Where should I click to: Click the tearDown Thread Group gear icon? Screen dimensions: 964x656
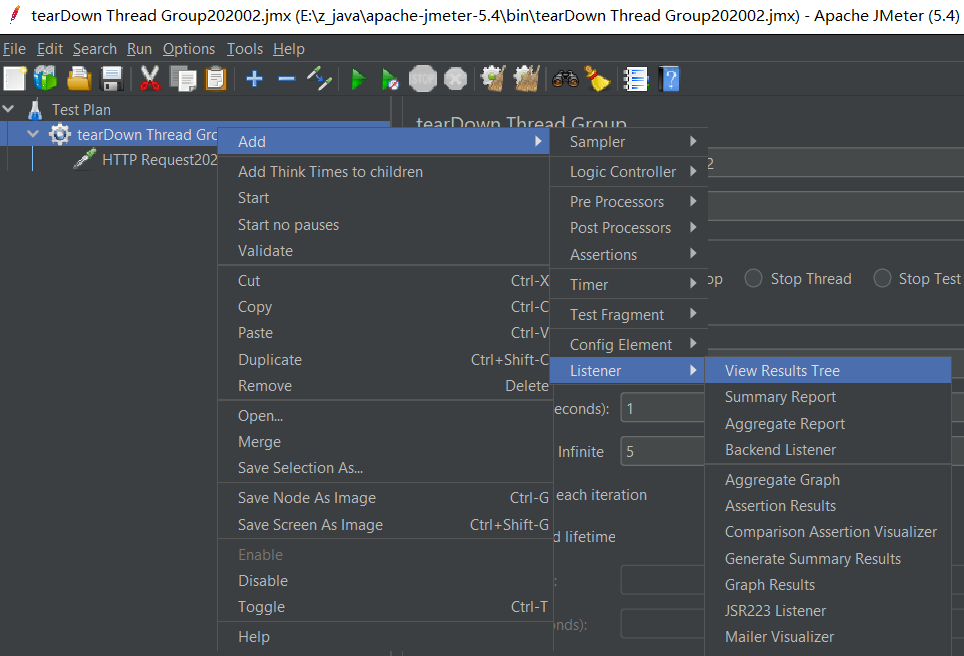click(x=60, y=134)
